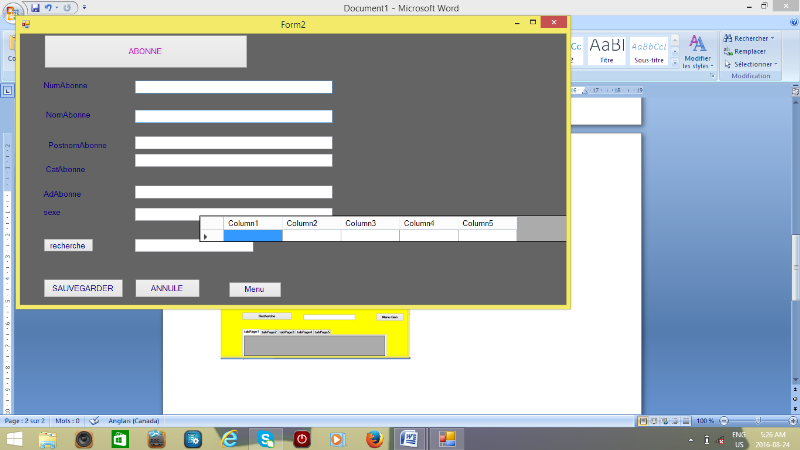
Task: Select the Column4 header in the grid
Action: (x=429, y=223)
